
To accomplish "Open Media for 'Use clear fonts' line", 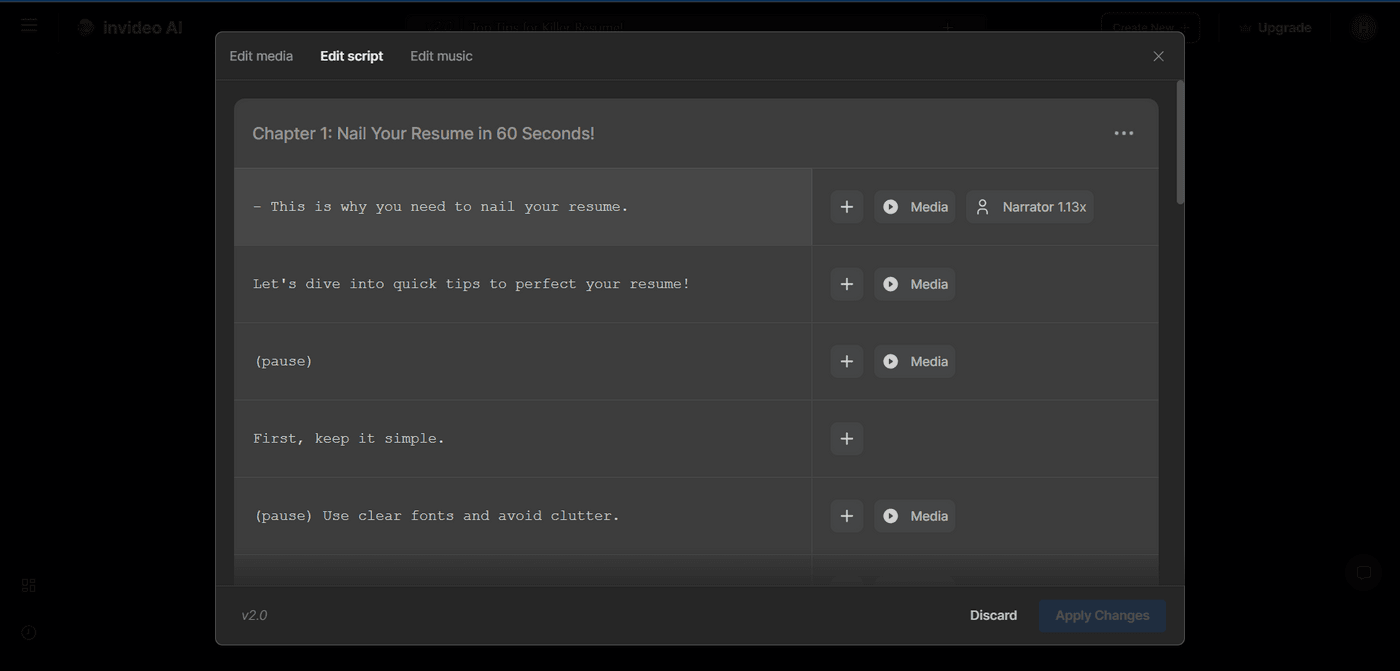I will 915,516.
